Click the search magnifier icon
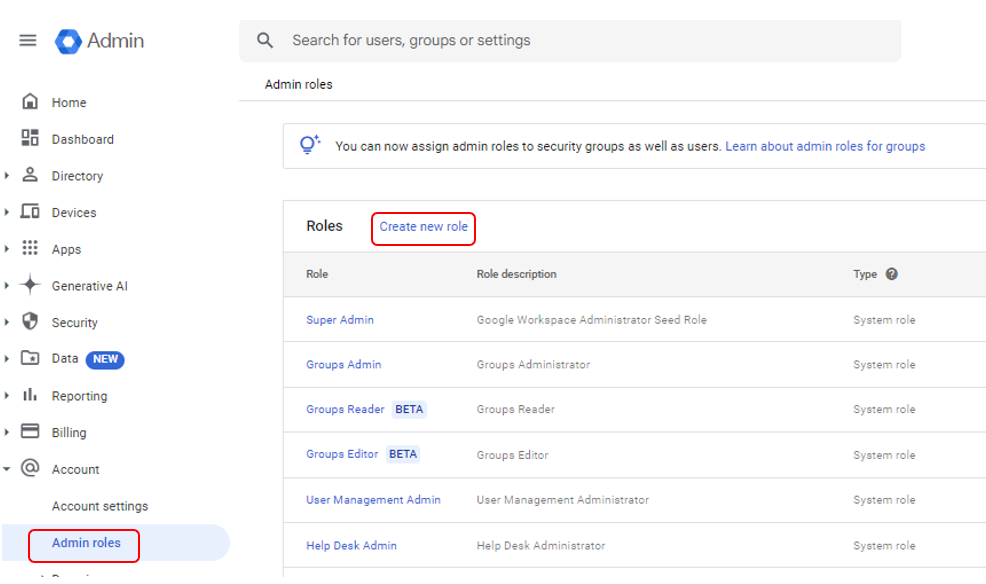986x584 pixels. click(x=265, y=41)
